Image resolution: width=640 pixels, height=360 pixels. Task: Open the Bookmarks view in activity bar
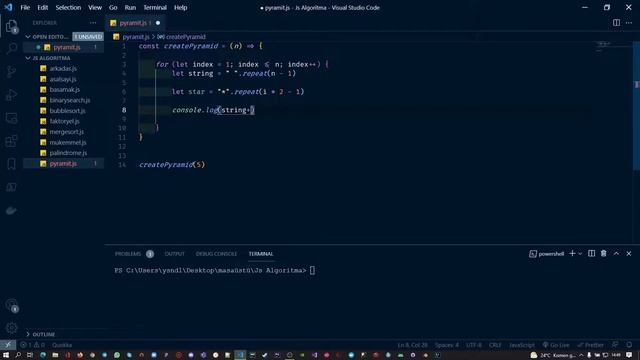click(11, 164)
